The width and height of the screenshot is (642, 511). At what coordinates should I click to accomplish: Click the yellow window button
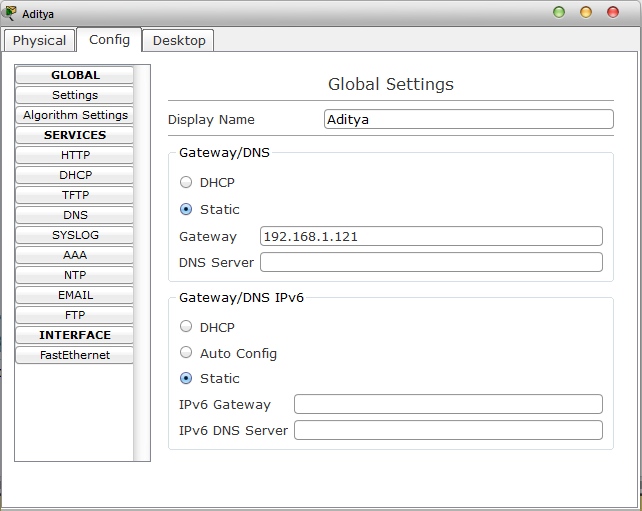[586, 12]
